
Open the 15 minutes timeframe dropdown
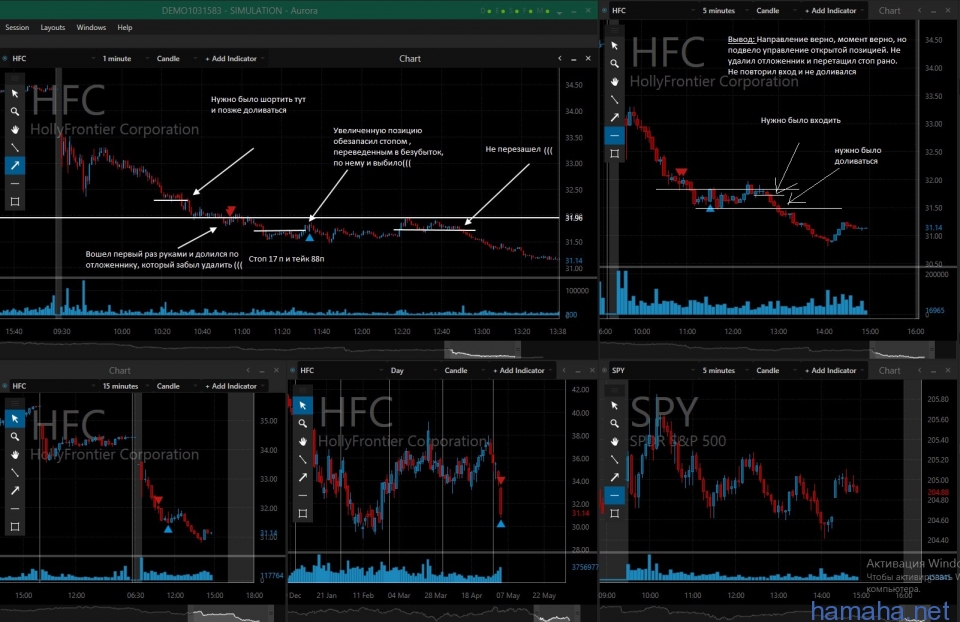click(124, 386)
